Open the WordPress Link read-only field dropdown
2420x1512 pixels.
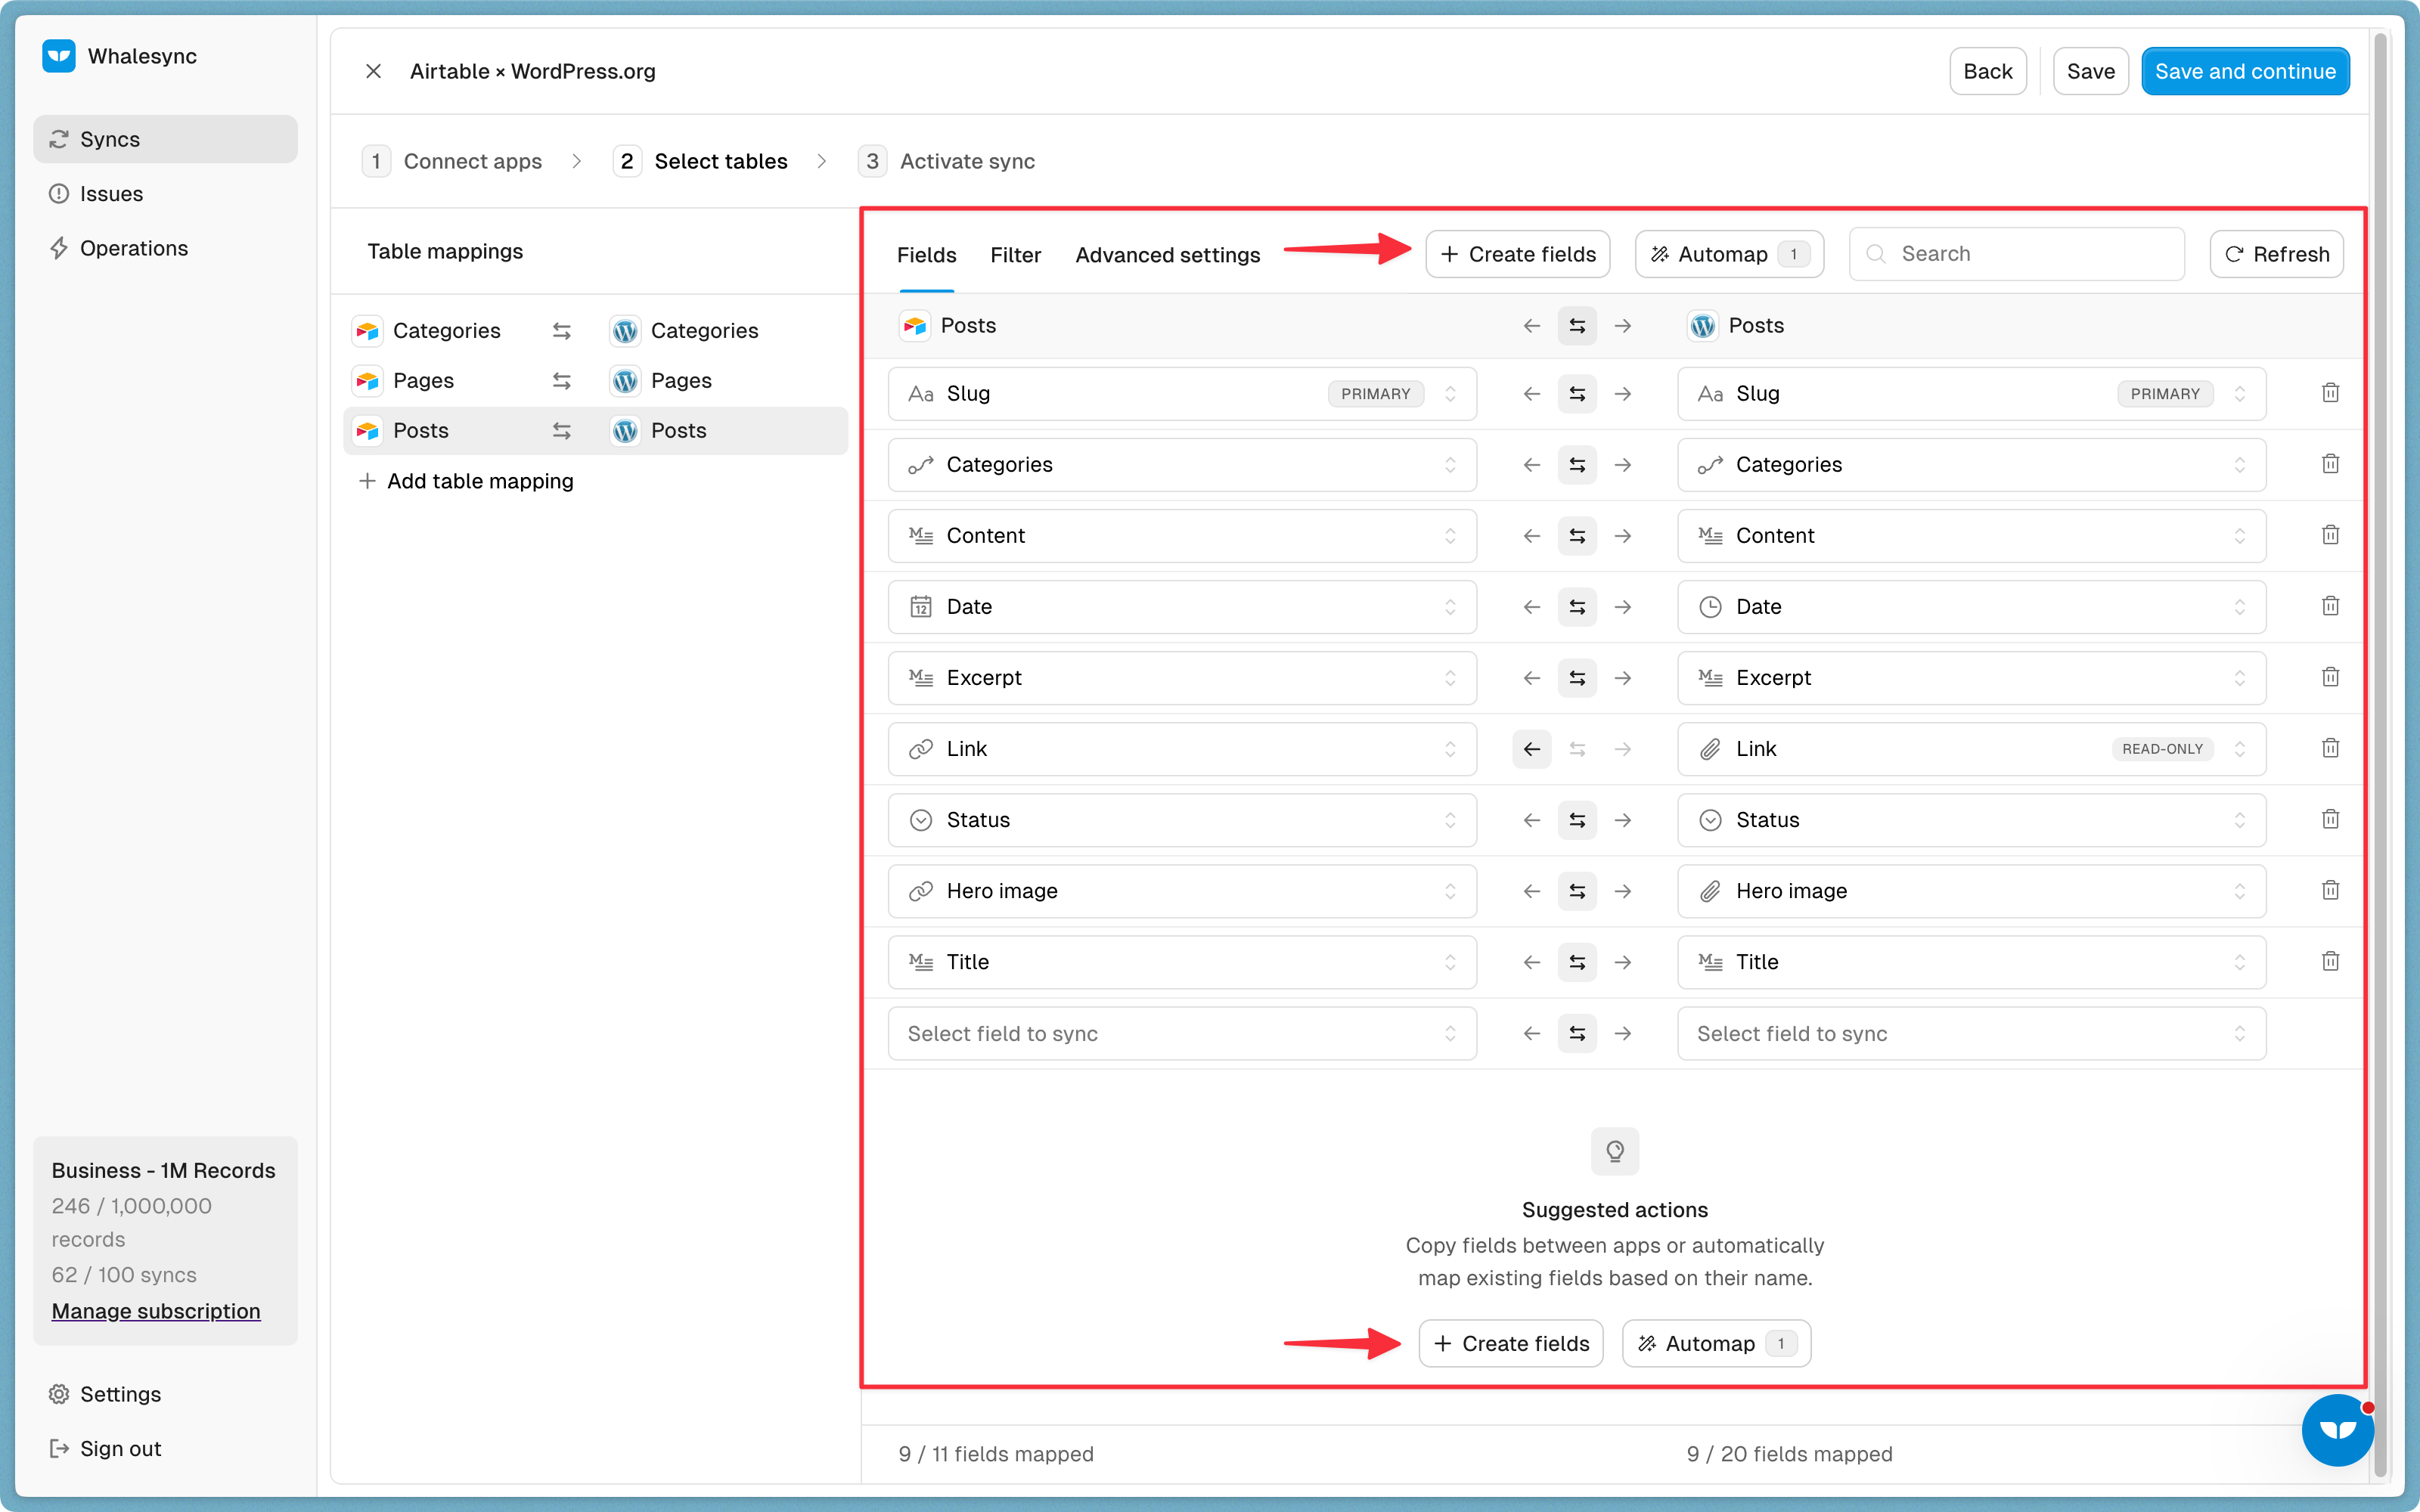tap(1971, 749)
